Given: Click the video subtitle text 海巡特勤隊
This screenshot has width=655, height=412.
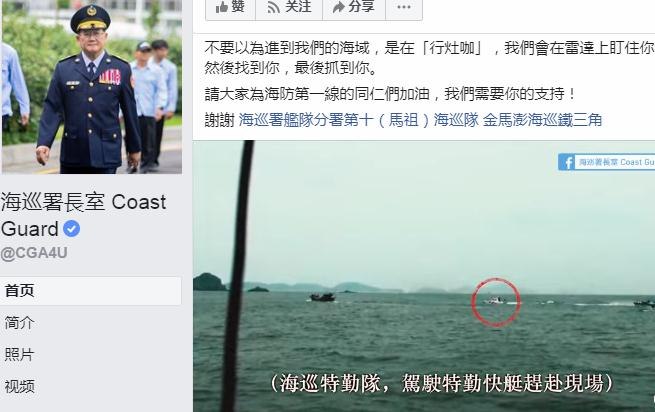Looking at the screenshot, I should coord(330,383).
